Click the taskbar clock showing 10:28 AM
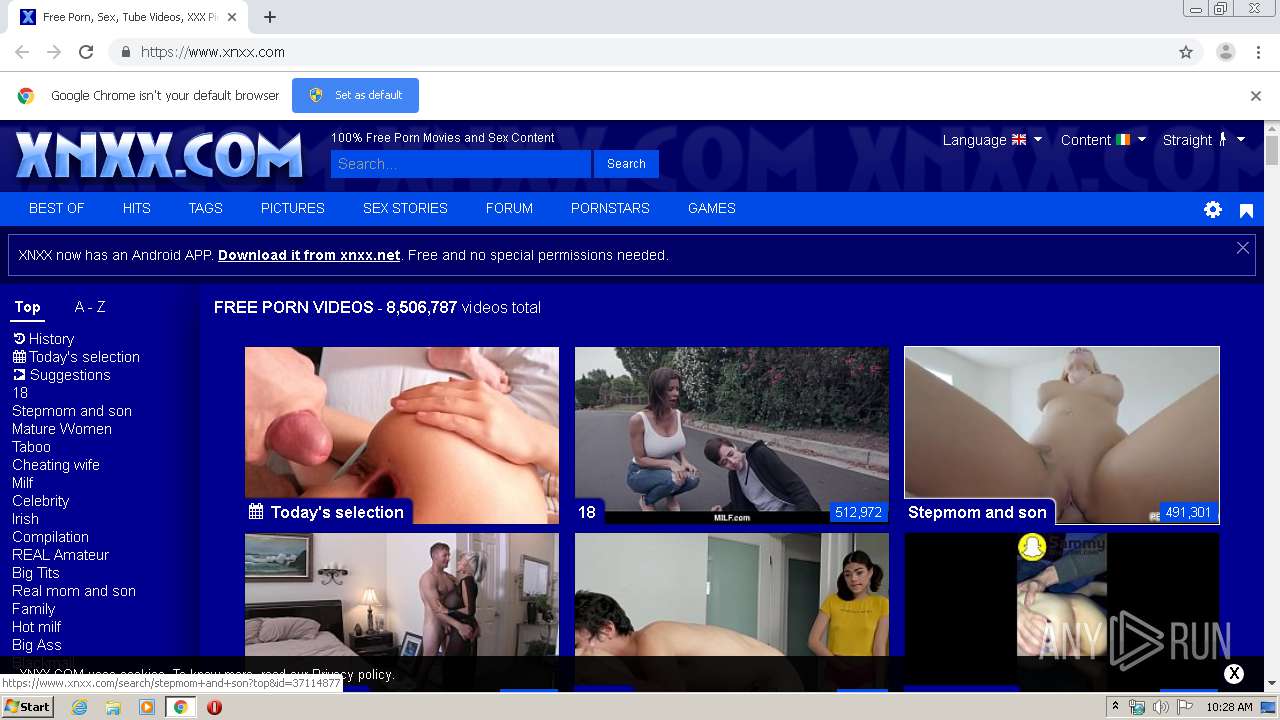1280x720 pixels. tap(1230, 707)
